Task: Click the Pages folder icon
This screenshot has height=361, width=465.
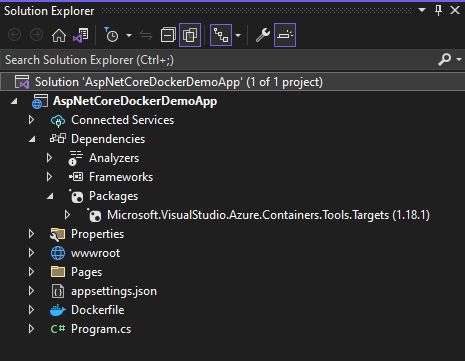Action: coord(58,272)
